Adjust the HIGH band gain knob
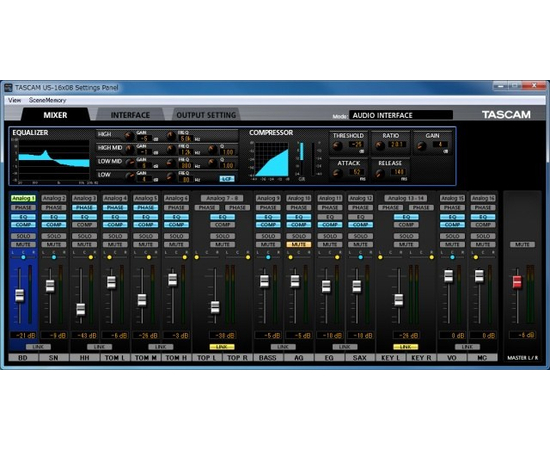This screenshot has height=450, width=550. 129,136
